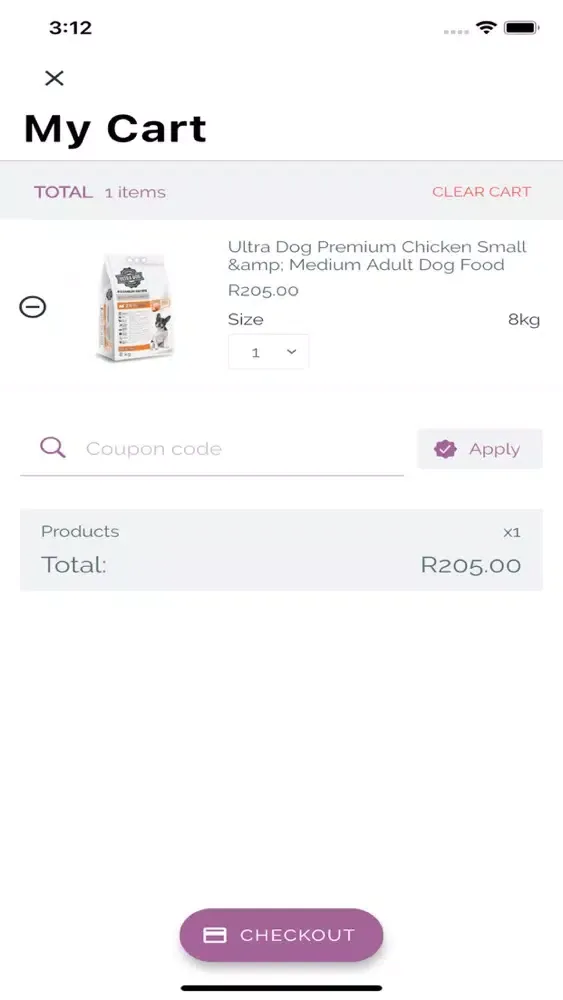Remove item using the minus circle icon
The height and width of the screenshot is (1000, 563).
(33, 307)
